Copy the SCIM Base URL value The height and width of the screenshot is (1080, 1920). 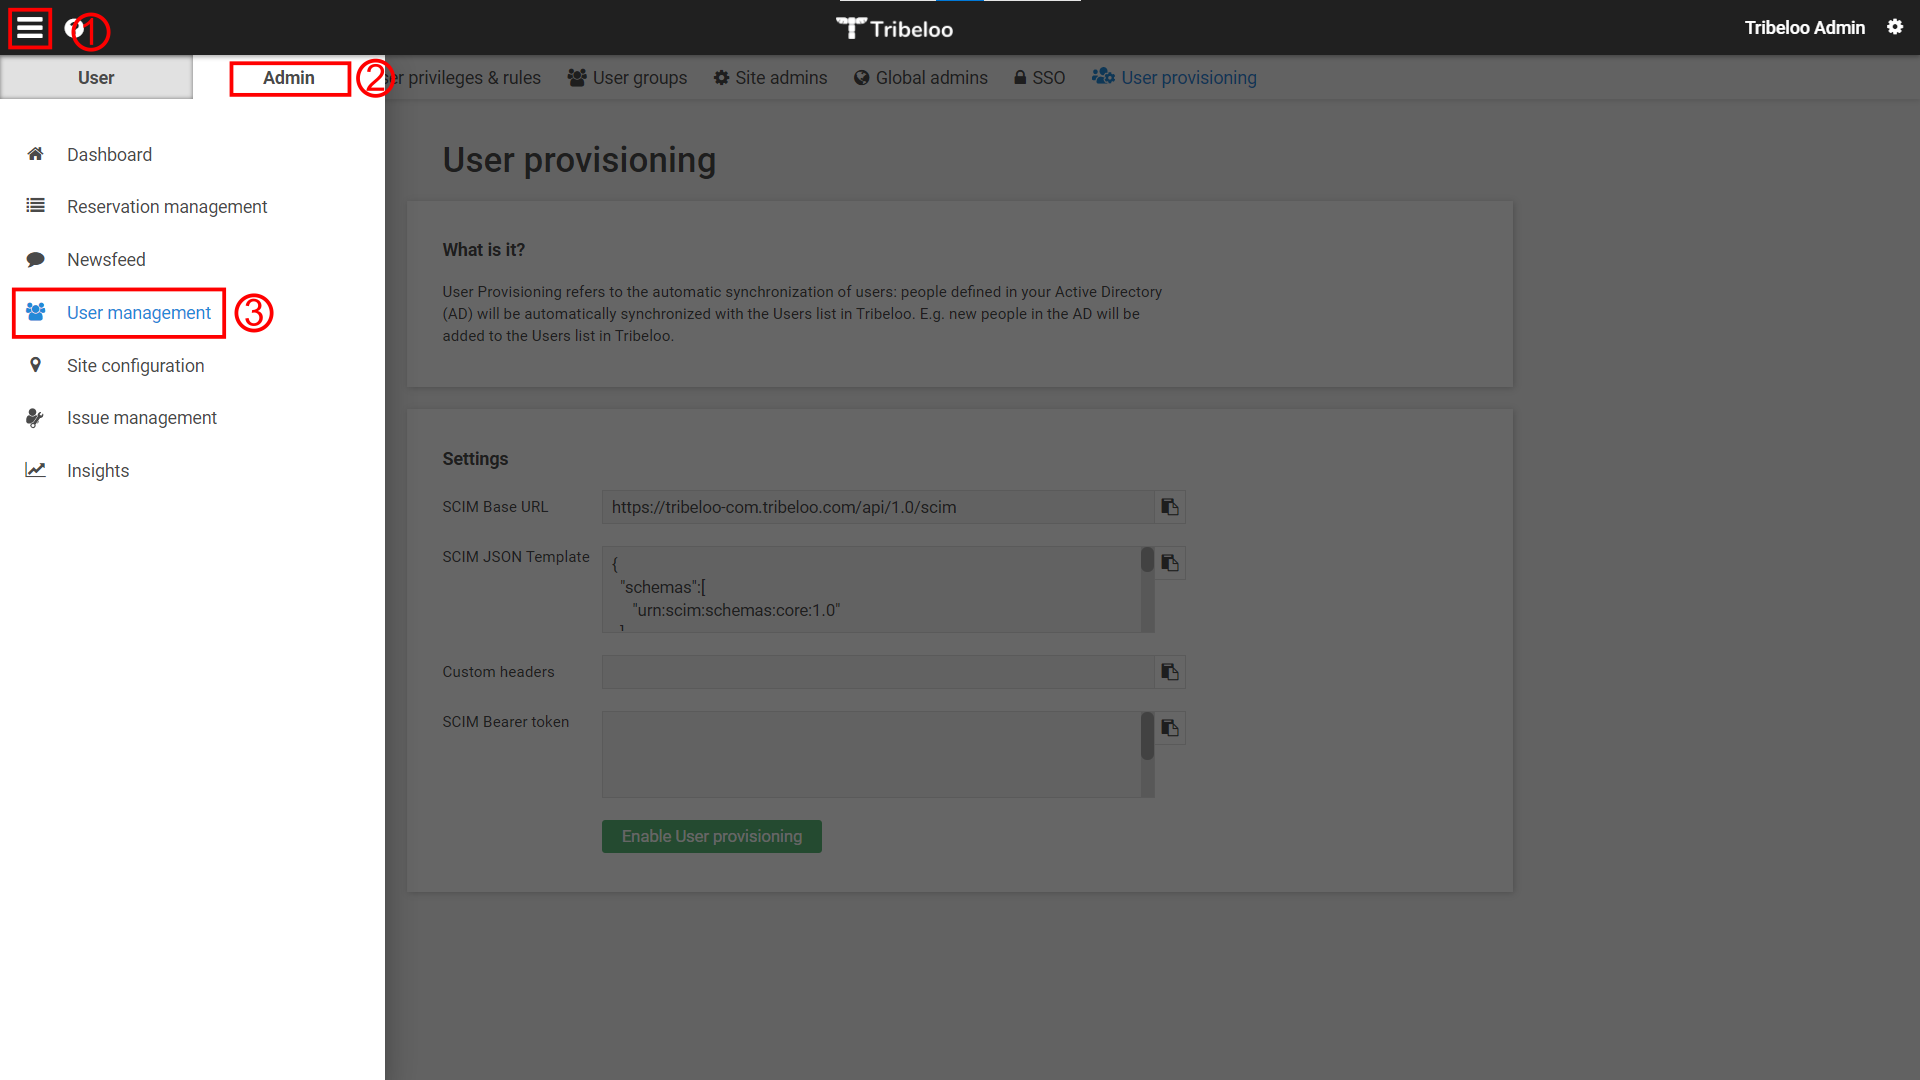click(x=1170, y=506)
